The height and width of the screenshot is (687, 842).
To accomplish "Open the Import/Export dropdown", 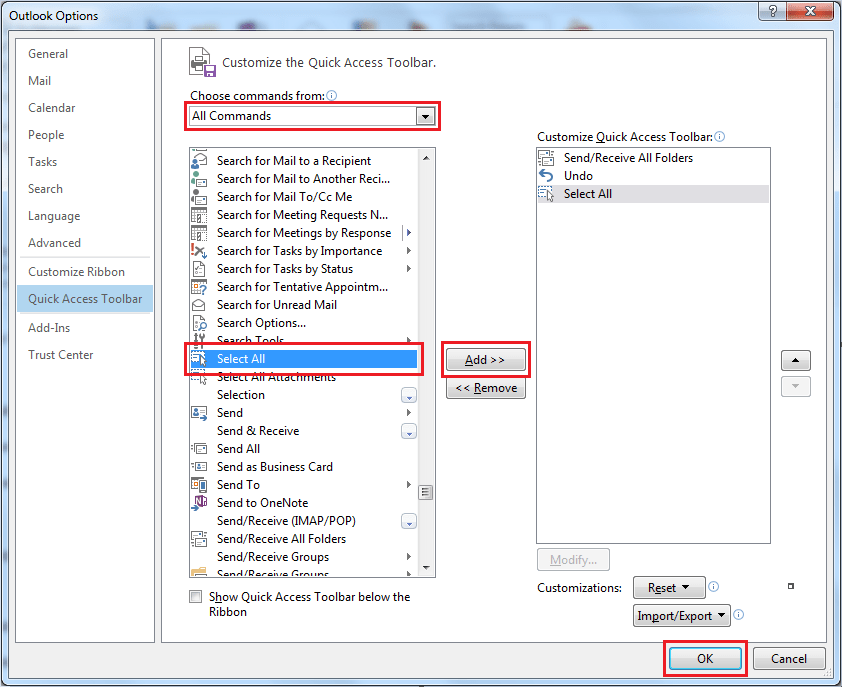I will click(681, 615).
